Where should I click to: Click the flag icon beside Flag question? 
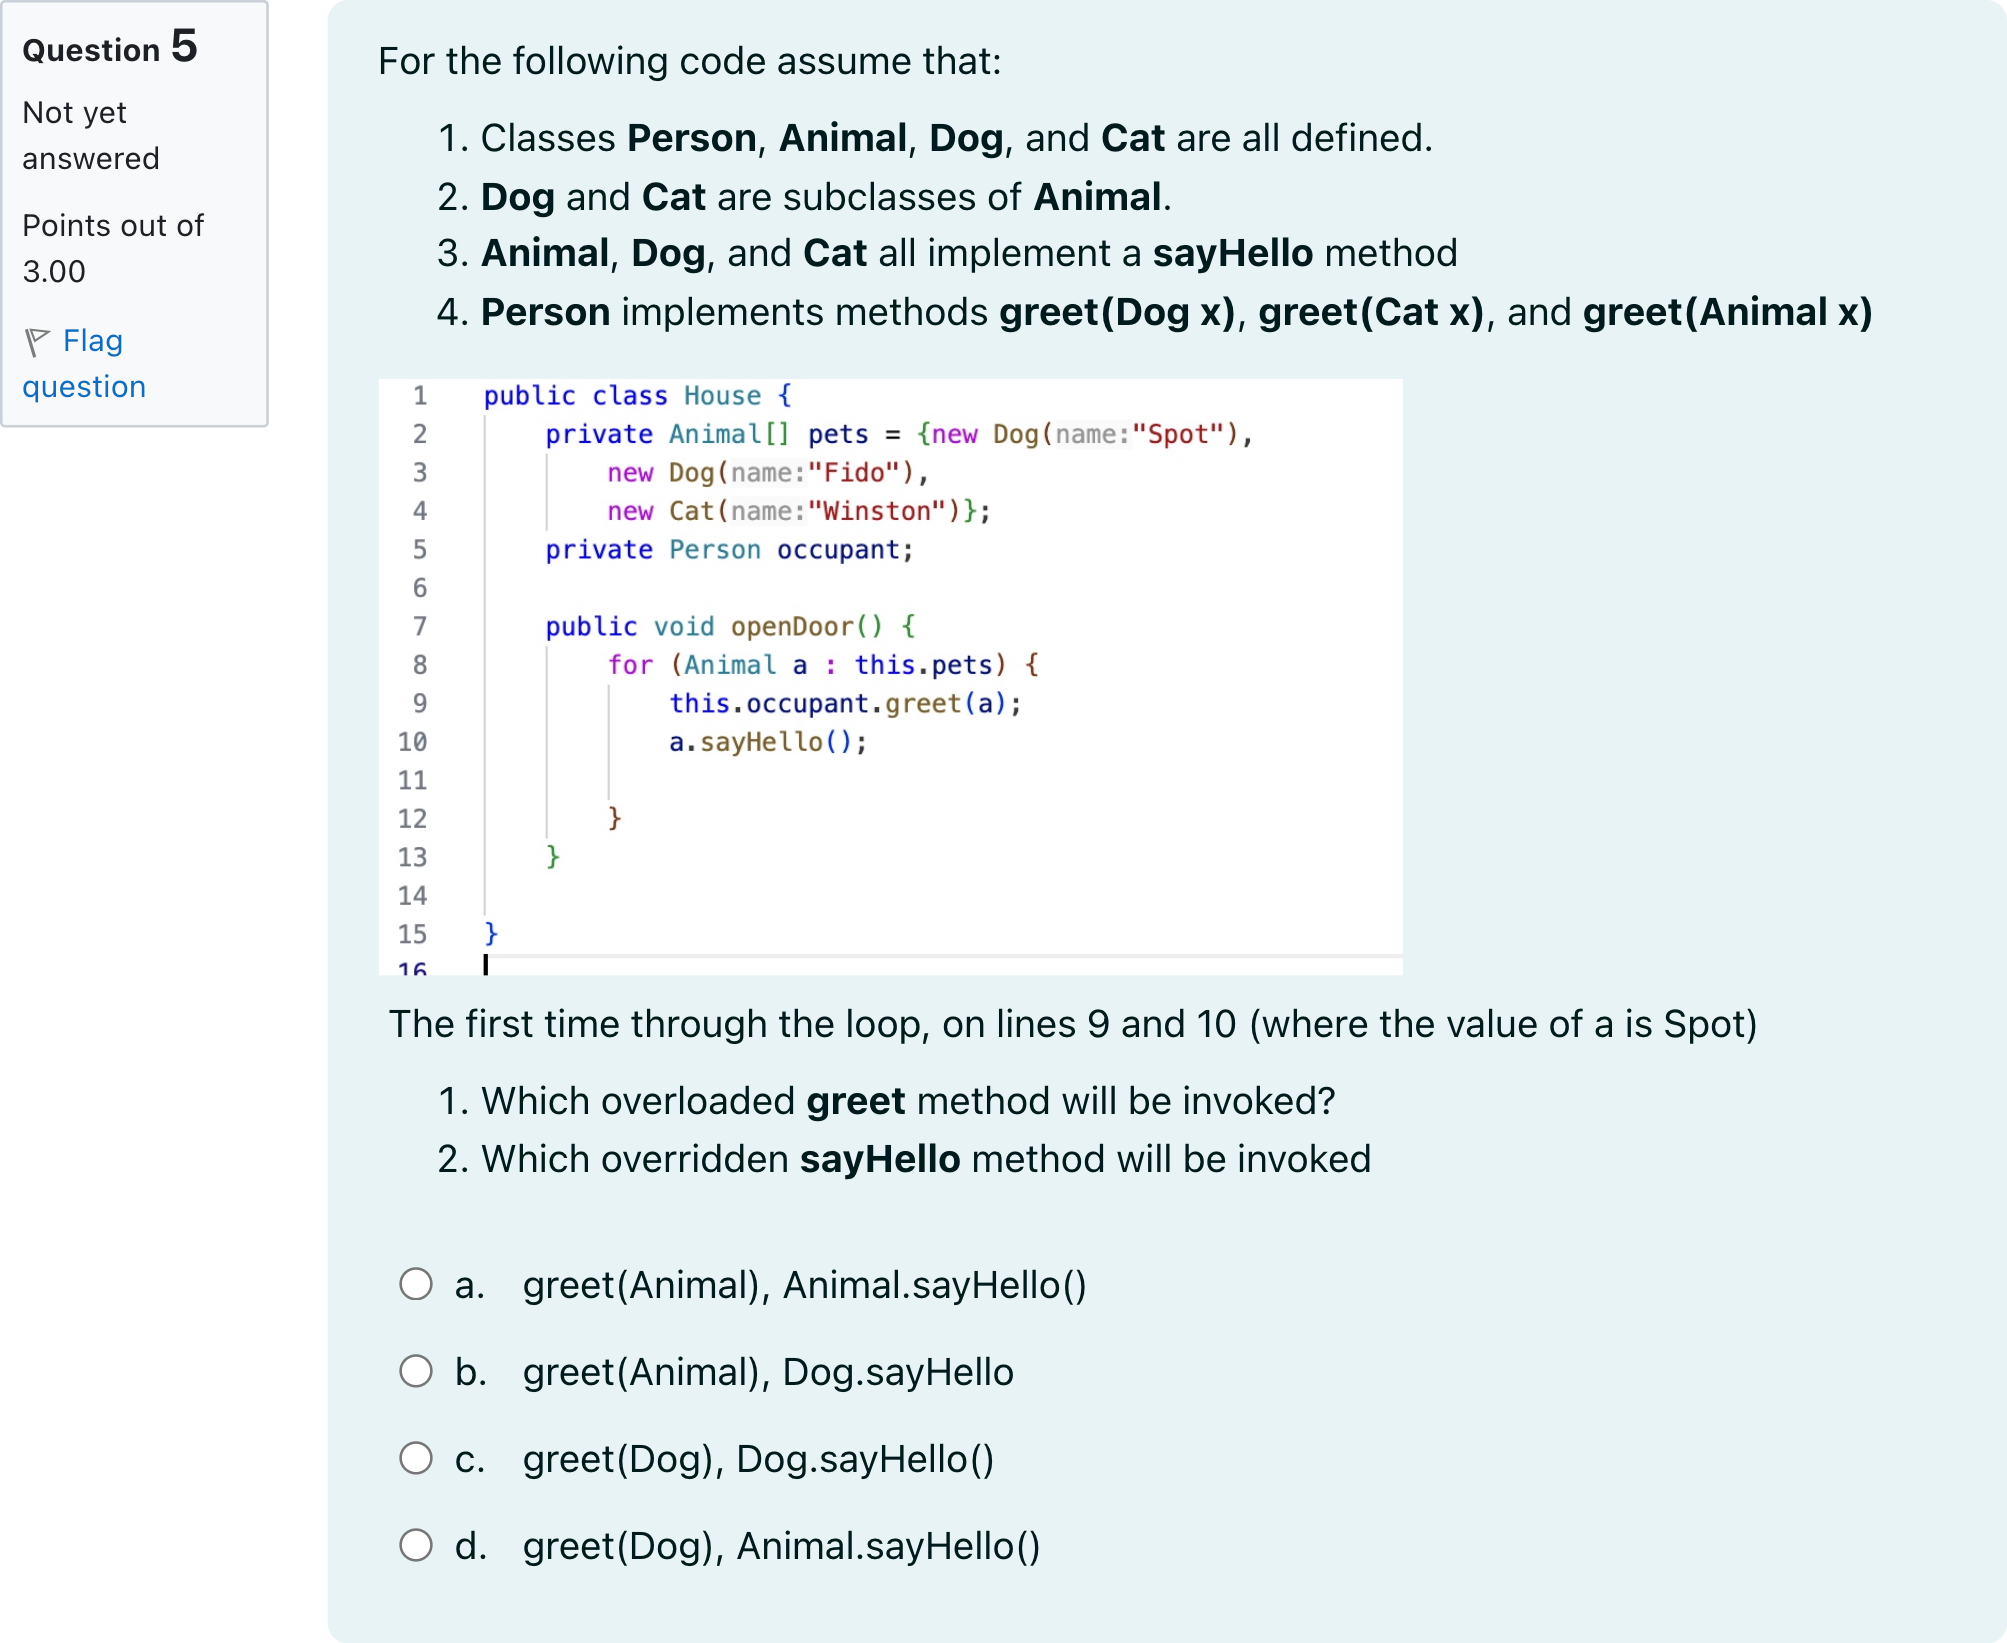coord(37,342)
